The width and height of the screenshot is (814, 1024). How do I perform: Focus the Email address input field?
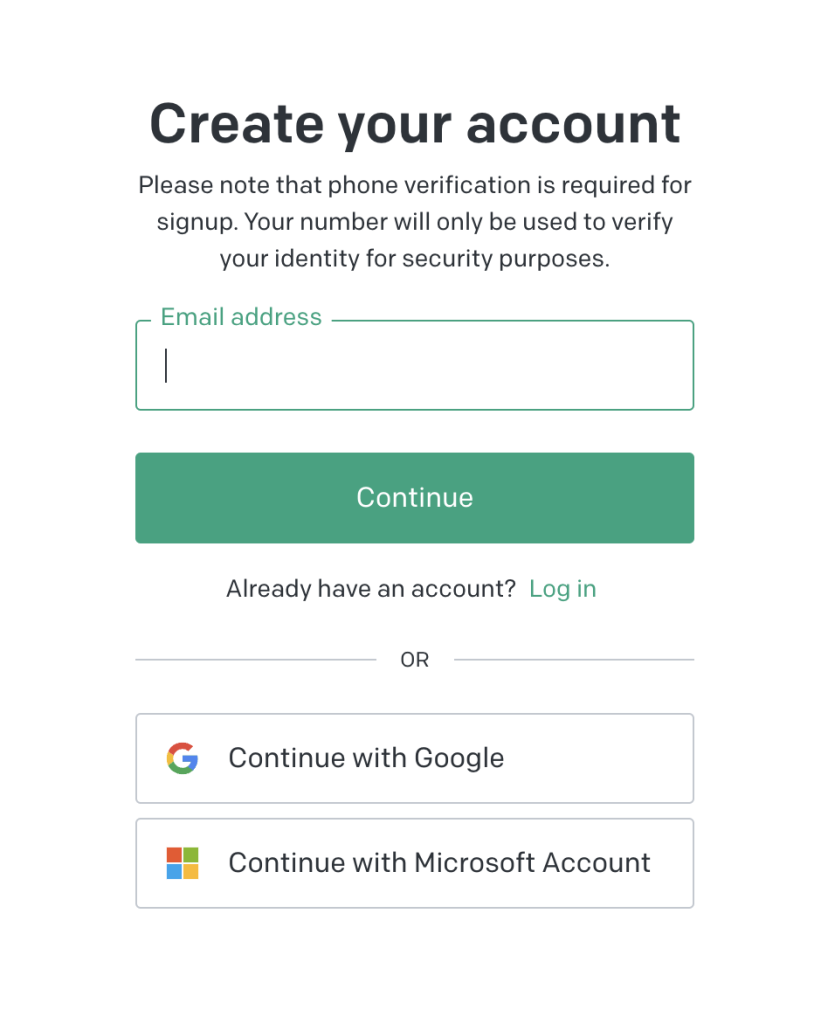point(414,366)
